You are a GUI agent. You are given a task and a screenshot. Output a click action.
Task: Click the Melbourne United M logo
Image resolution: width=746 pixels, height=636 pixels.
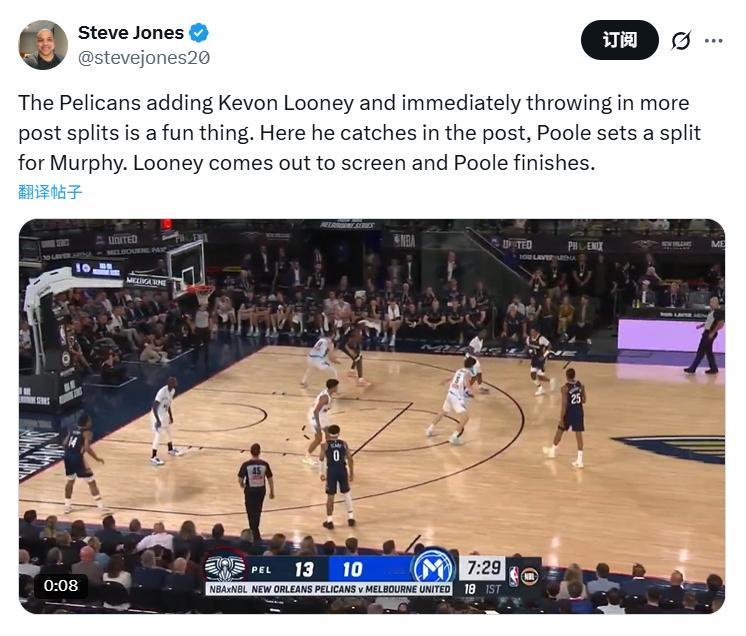pyautogui.click(x=433, y=567)
